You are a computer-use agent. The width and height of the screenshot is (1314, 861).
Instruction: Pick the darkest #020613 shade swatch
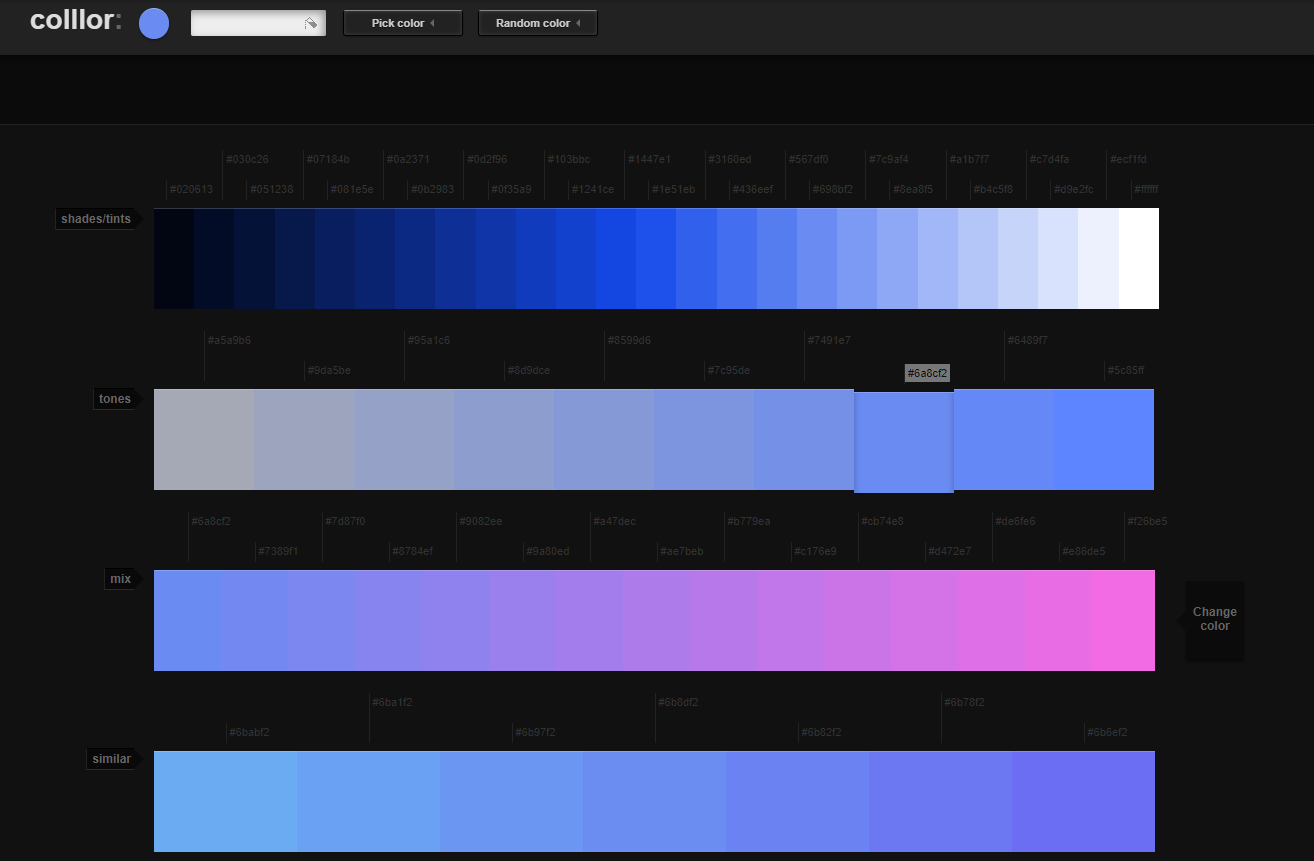coord(174,258)
